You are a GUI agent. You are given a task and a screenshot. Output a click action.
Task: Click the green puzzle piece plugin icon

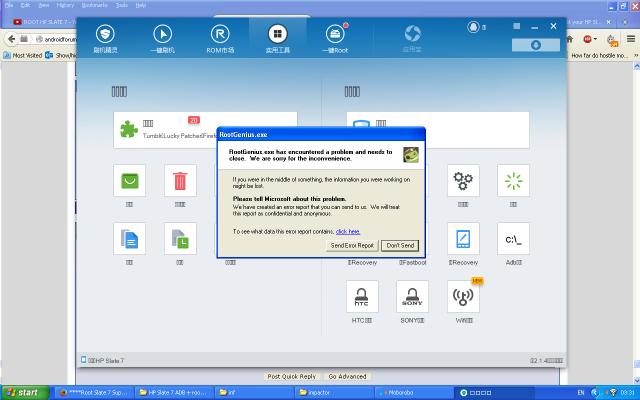click(128, 128)
